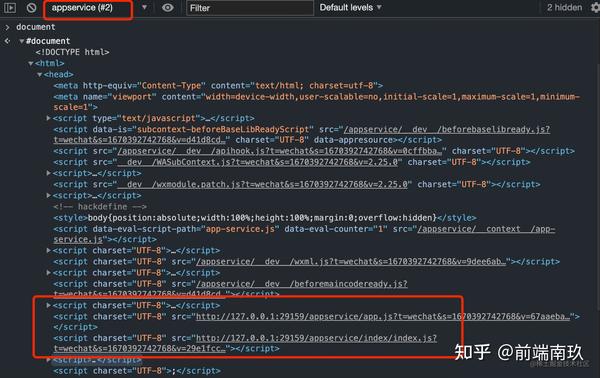The image size is (600, 378).
Task: Expand the document input history chevron
Action: (x=7, y=27)
